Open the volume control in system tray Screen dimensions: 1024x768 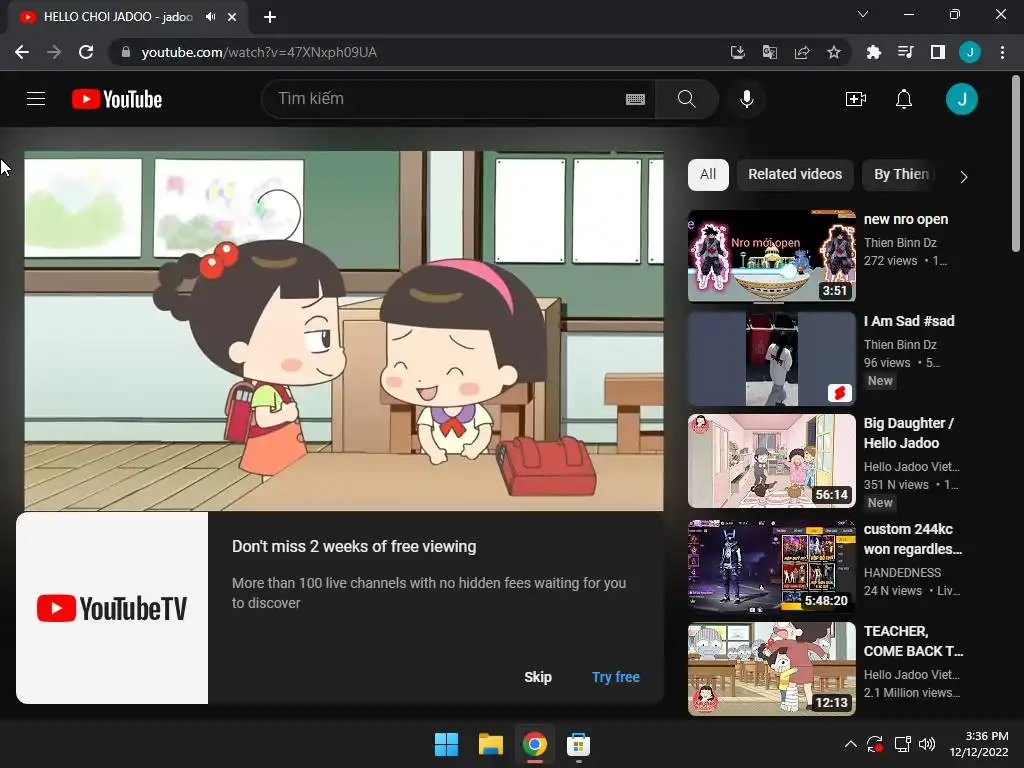coord(927,744)
